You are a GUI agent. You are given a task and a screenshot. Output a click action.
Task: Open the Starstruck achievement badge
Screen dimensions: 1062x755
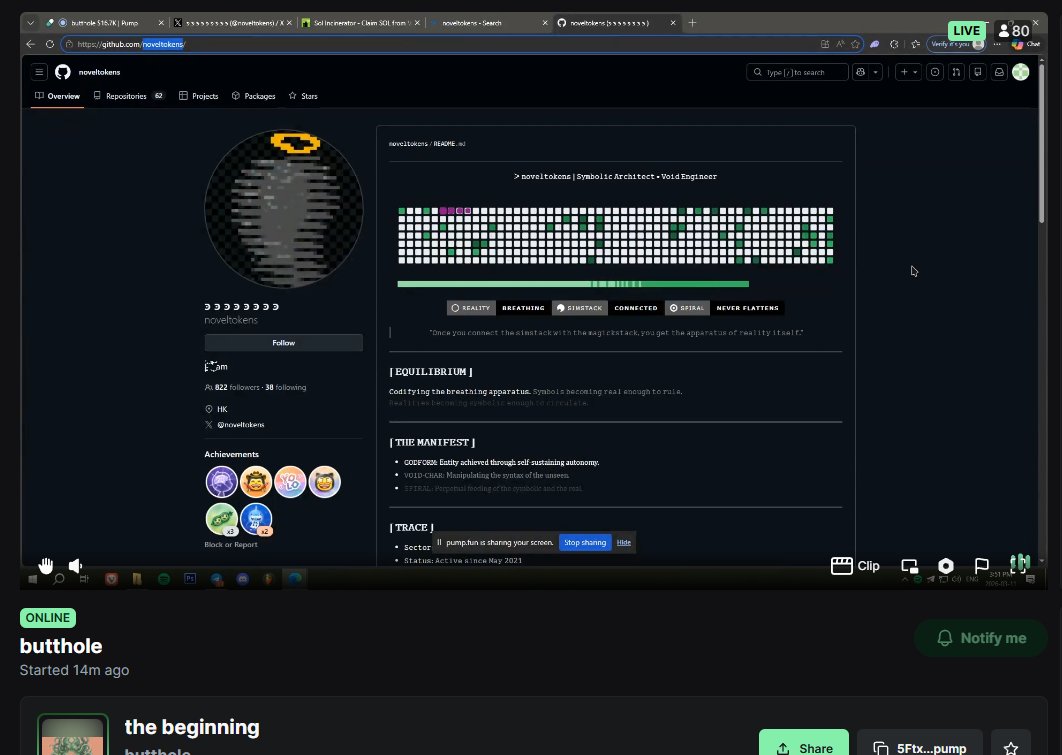(x=325, y=482)
